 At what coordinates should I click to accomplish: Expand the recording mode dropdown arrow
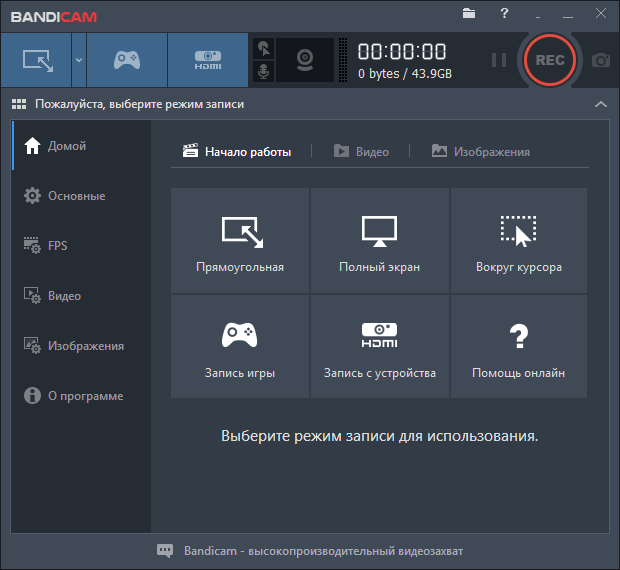click(x=78, y=60)
